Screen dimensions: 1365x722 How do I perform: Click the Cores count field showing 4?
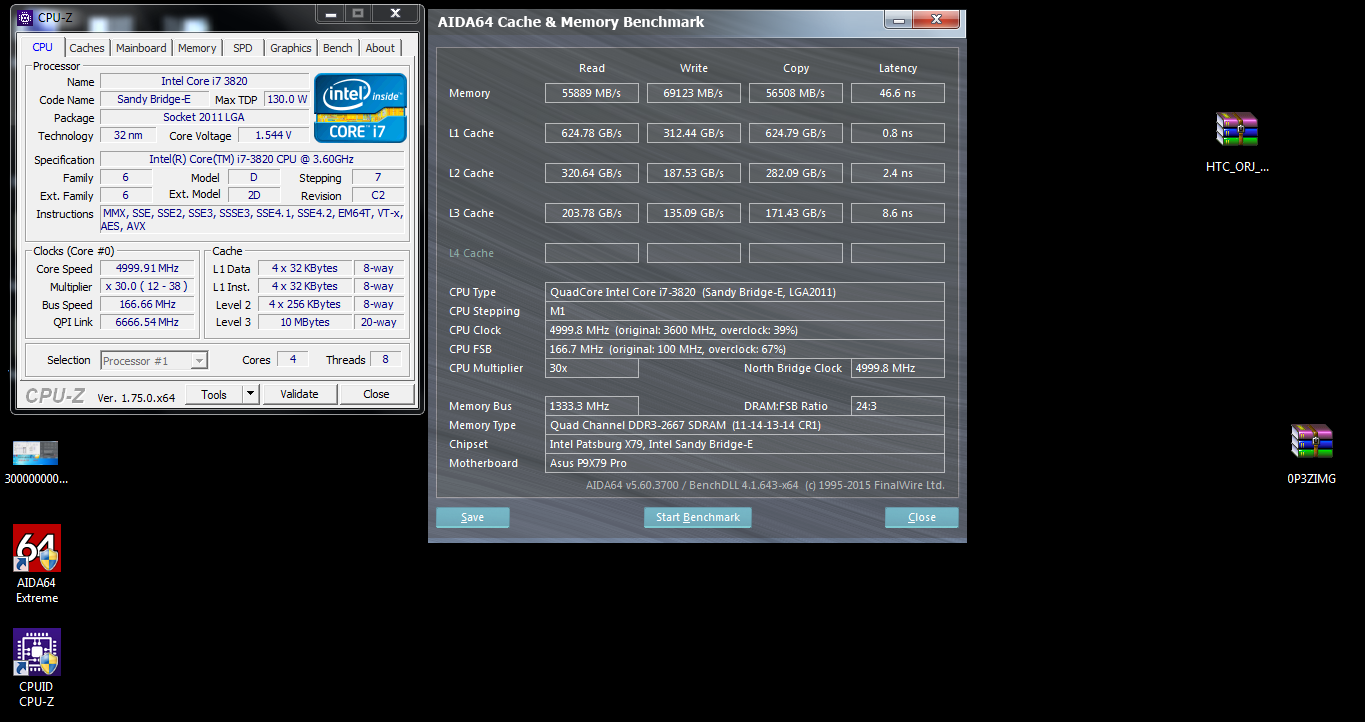292,359
